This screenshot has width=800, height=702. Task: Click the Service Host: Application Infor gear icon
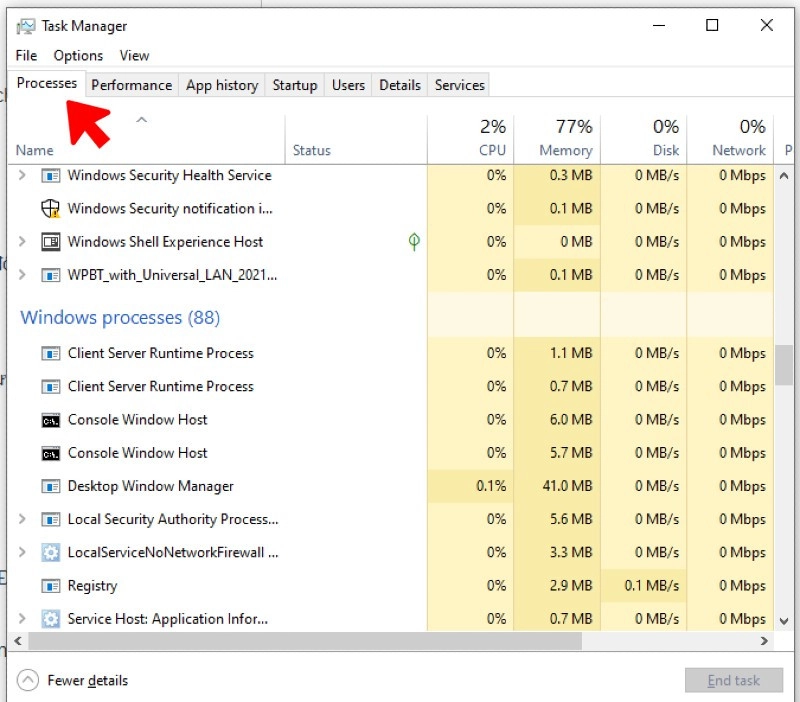point(51,619)
